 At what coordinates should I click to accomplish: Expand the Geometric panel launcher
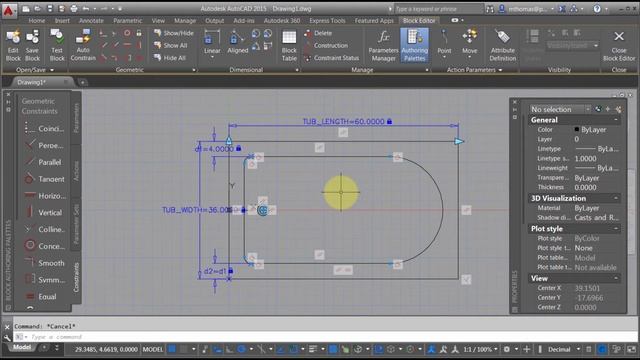pos(194,70)
